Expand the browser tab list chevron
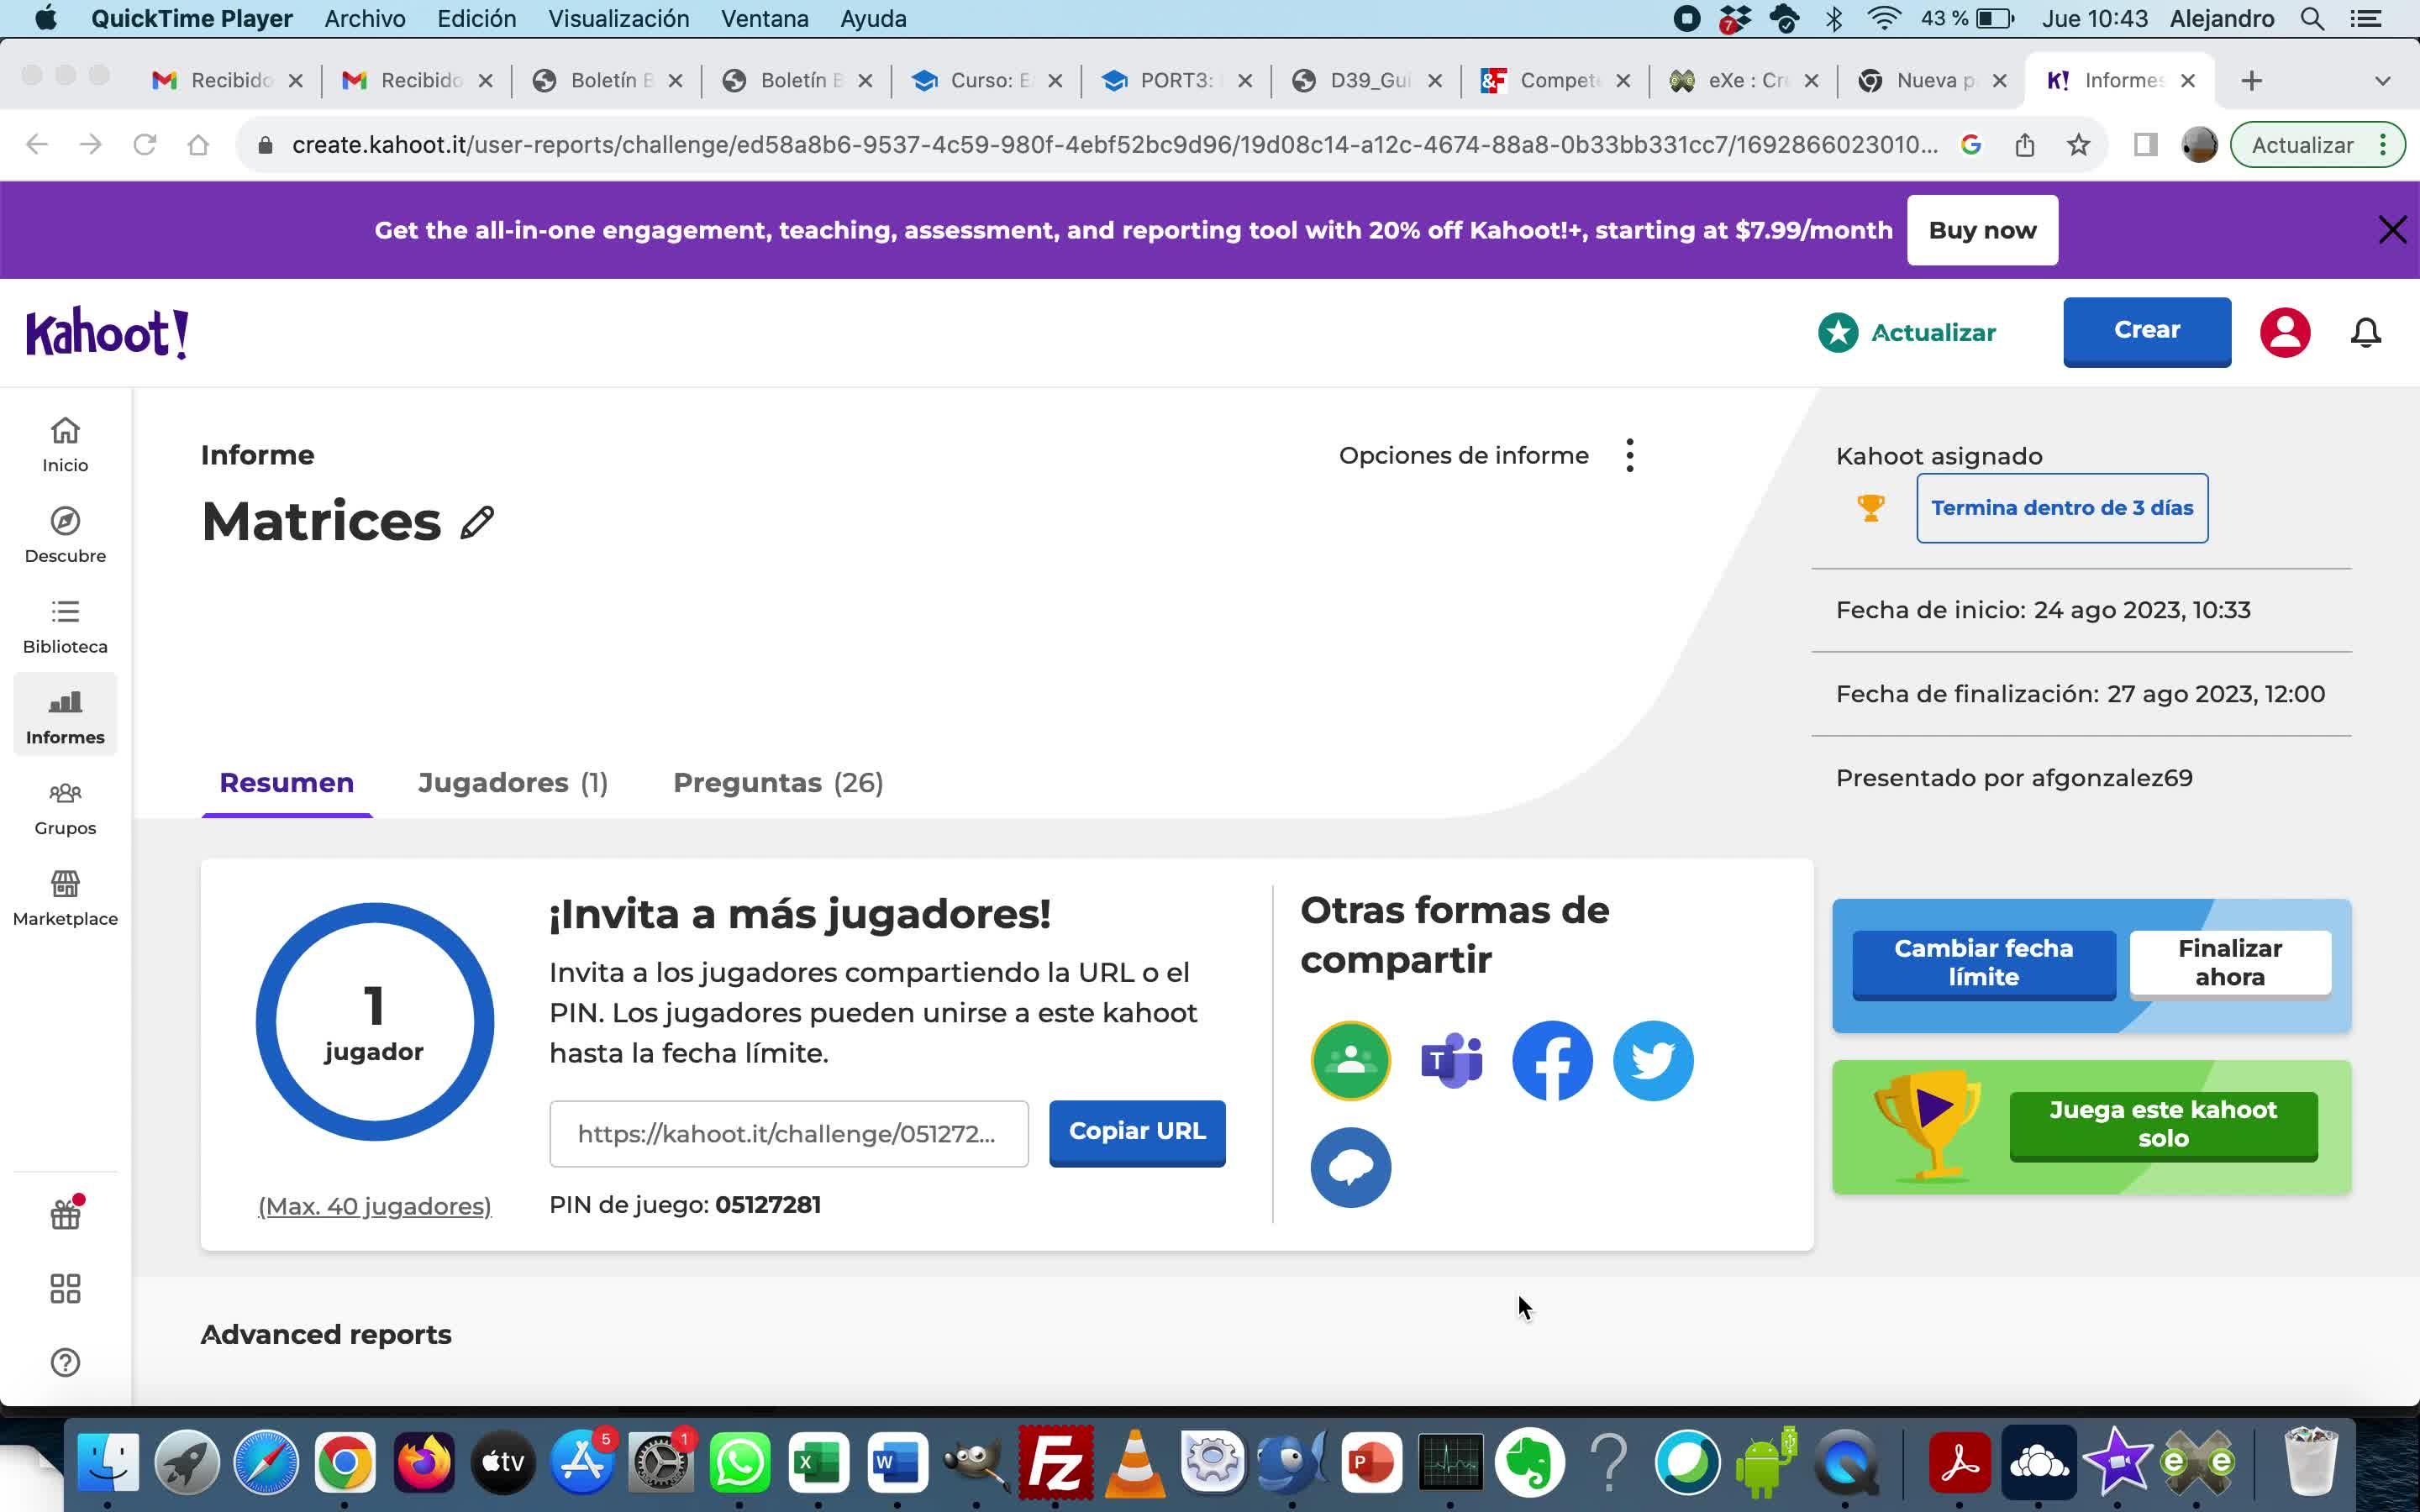 click(2382, 81)
